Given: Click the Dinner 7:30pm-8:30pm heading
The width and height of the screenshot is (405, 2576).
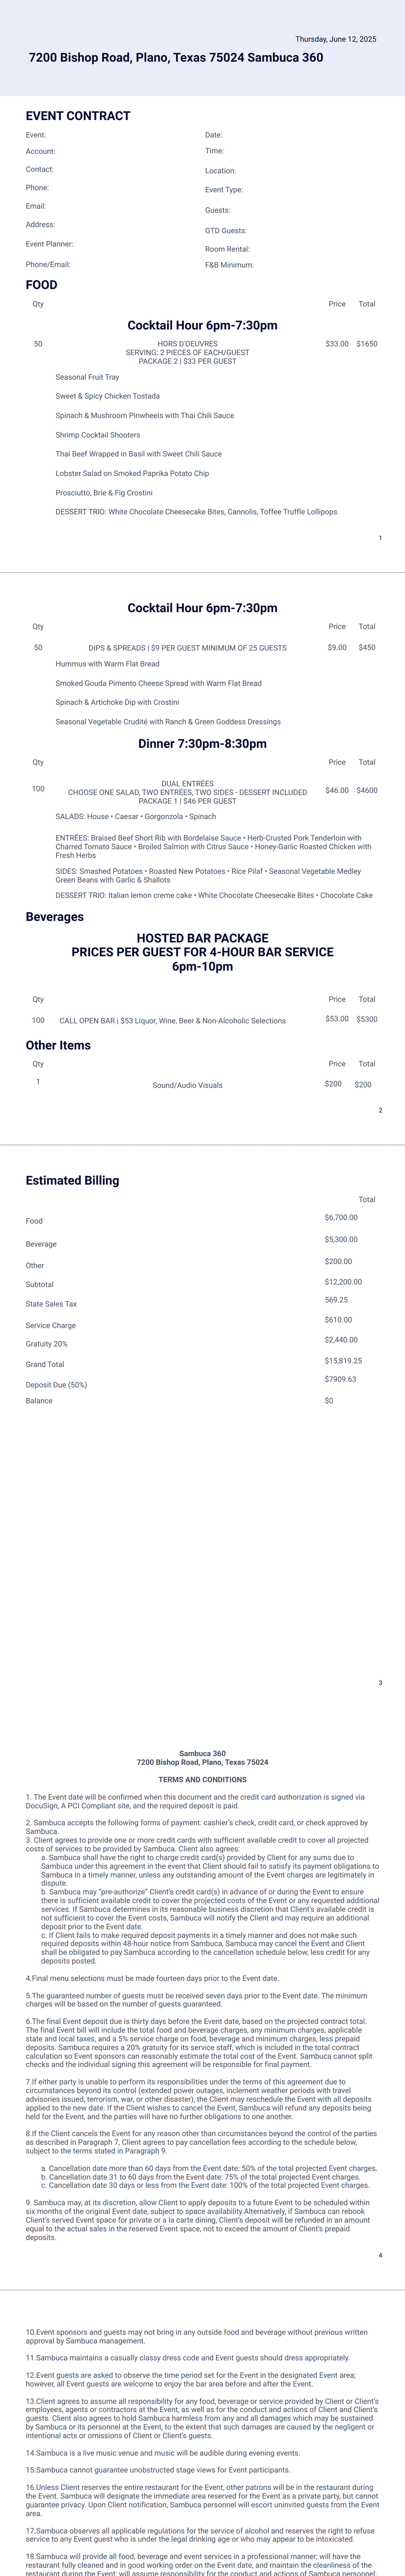Looking at the screenshot, I should point(202,744).
